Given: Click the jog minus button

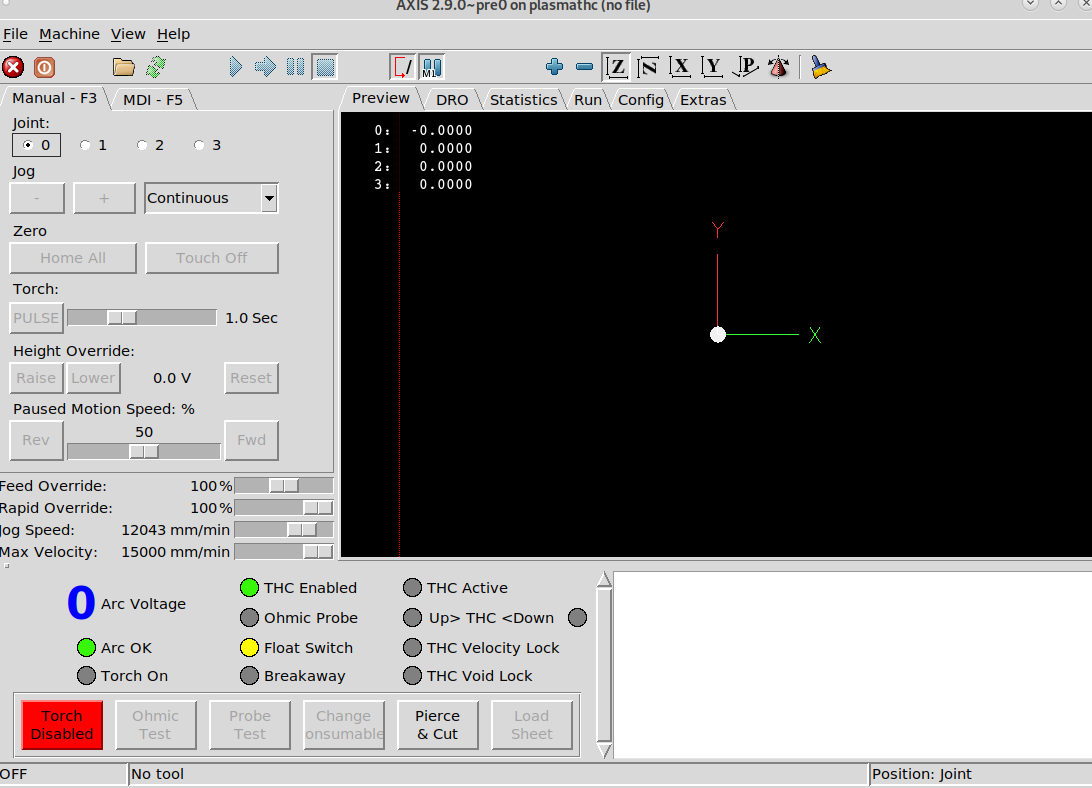Looking at the screenshot, I should (x=37, y=199).
